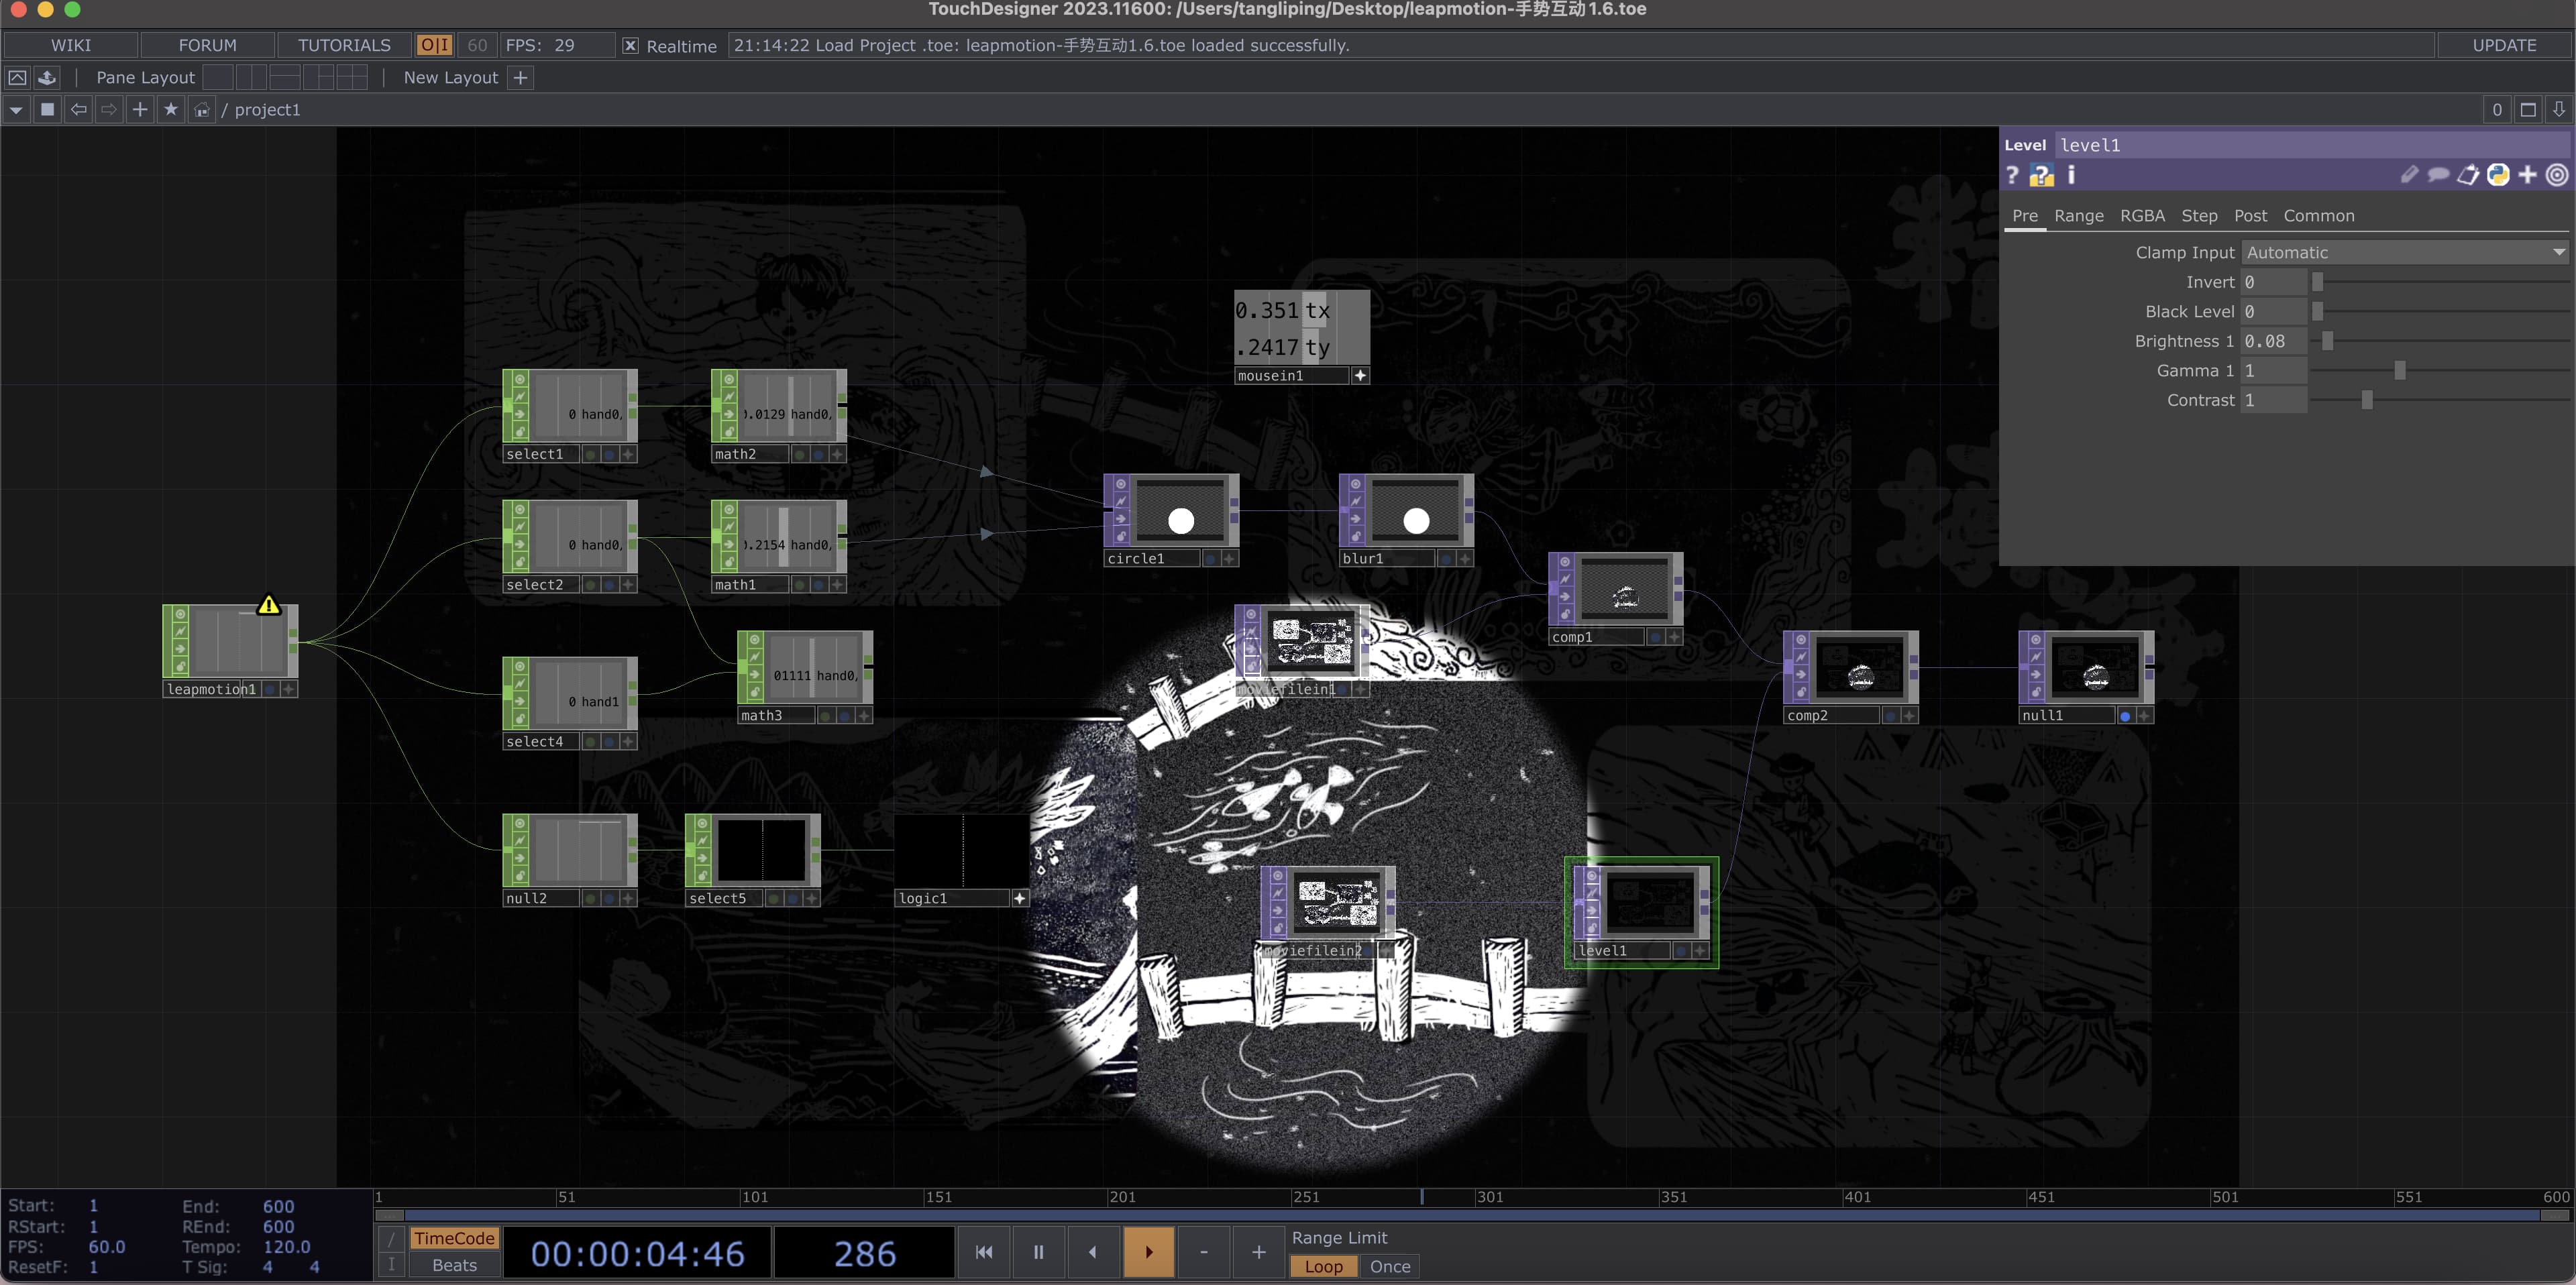Select TimeCode display mode

point(454,1238)
